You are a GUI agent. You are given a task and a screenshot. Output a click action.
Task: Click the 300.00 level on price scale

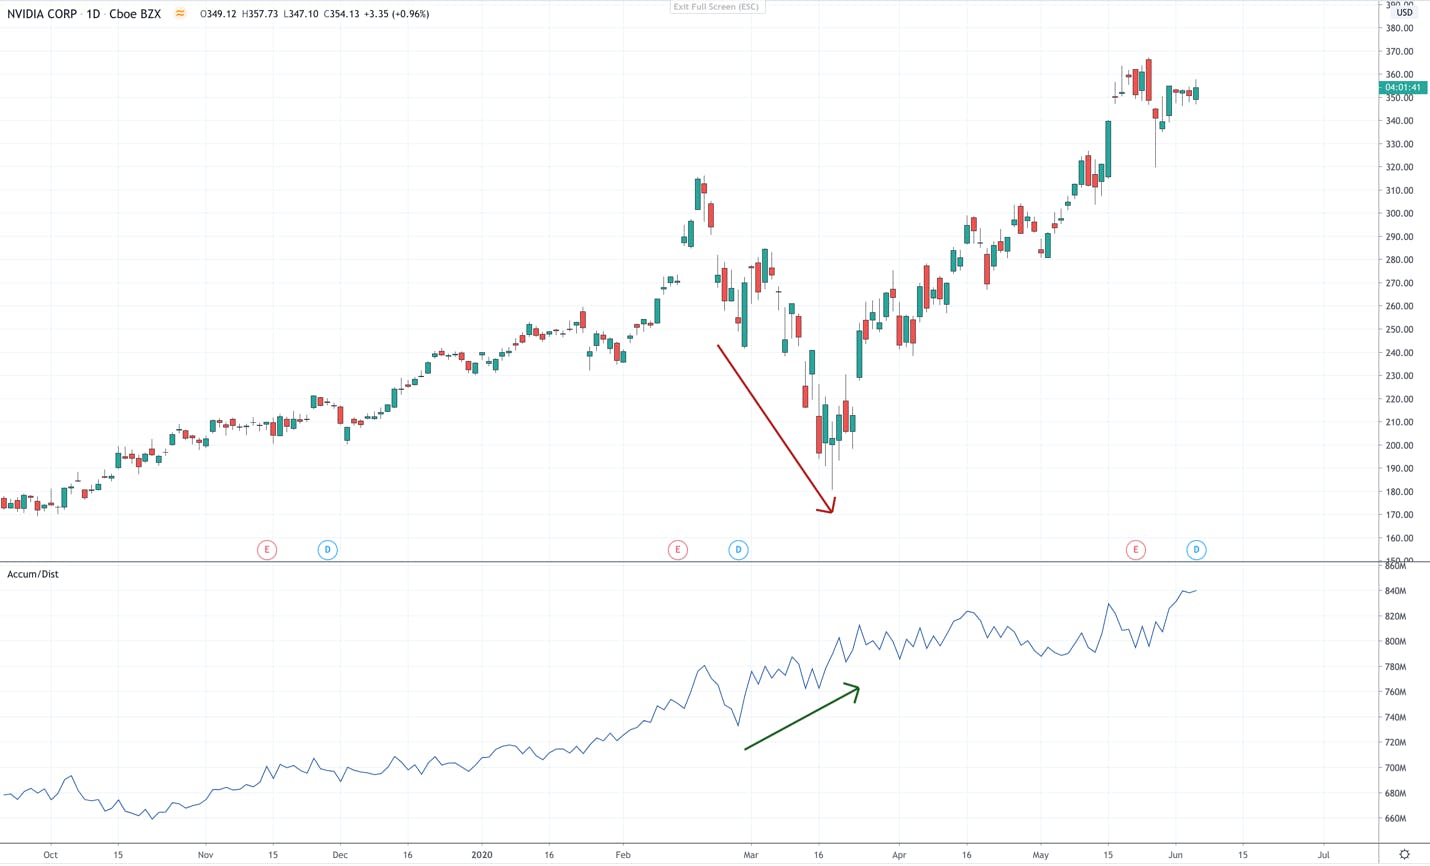(1399, 214)
